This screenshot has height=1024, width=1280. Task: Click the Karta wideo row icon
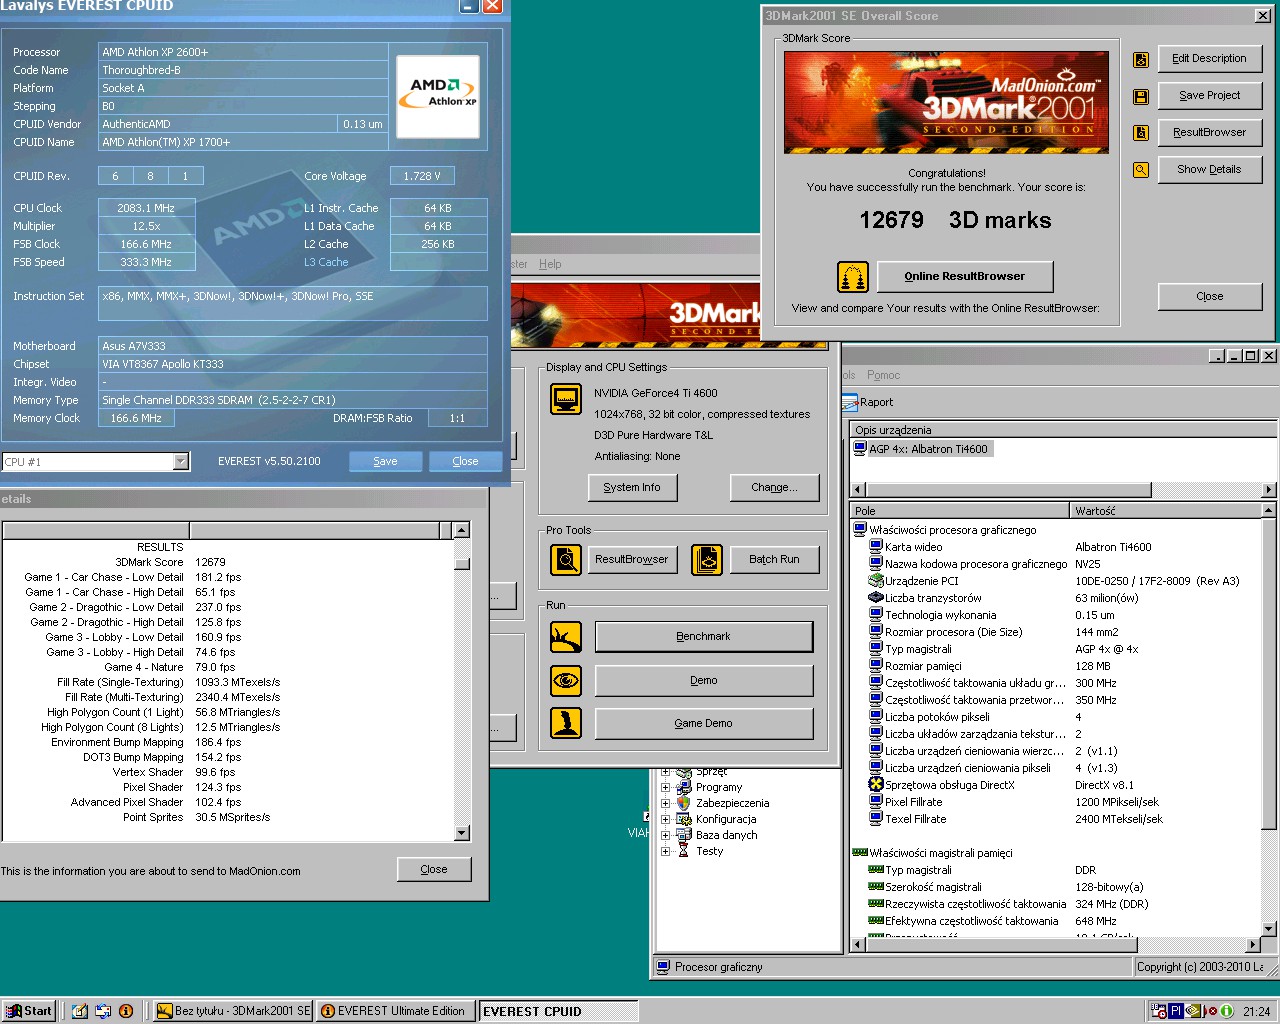pos(876,547)
